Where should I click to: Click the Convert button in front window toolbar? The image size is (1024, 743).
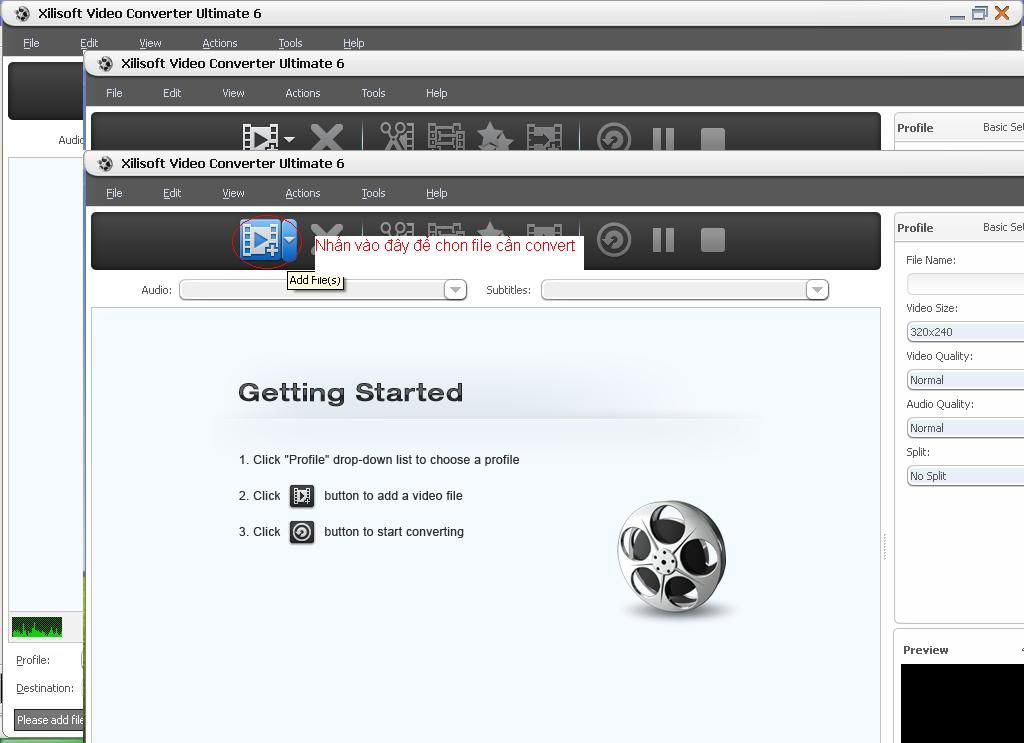pos(614,240)
